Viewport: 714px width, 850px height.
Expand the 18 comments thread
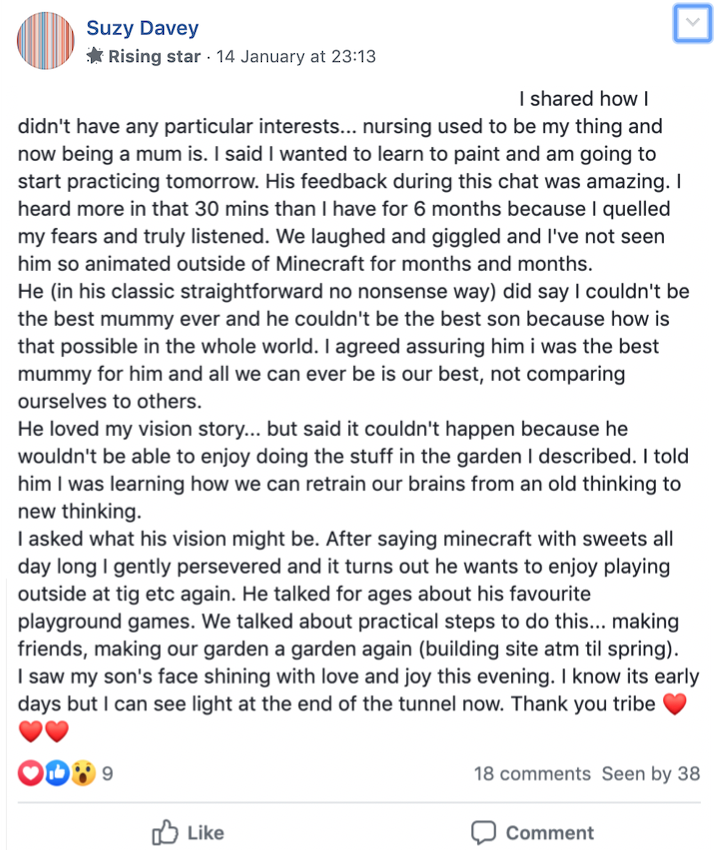(532, 773)
